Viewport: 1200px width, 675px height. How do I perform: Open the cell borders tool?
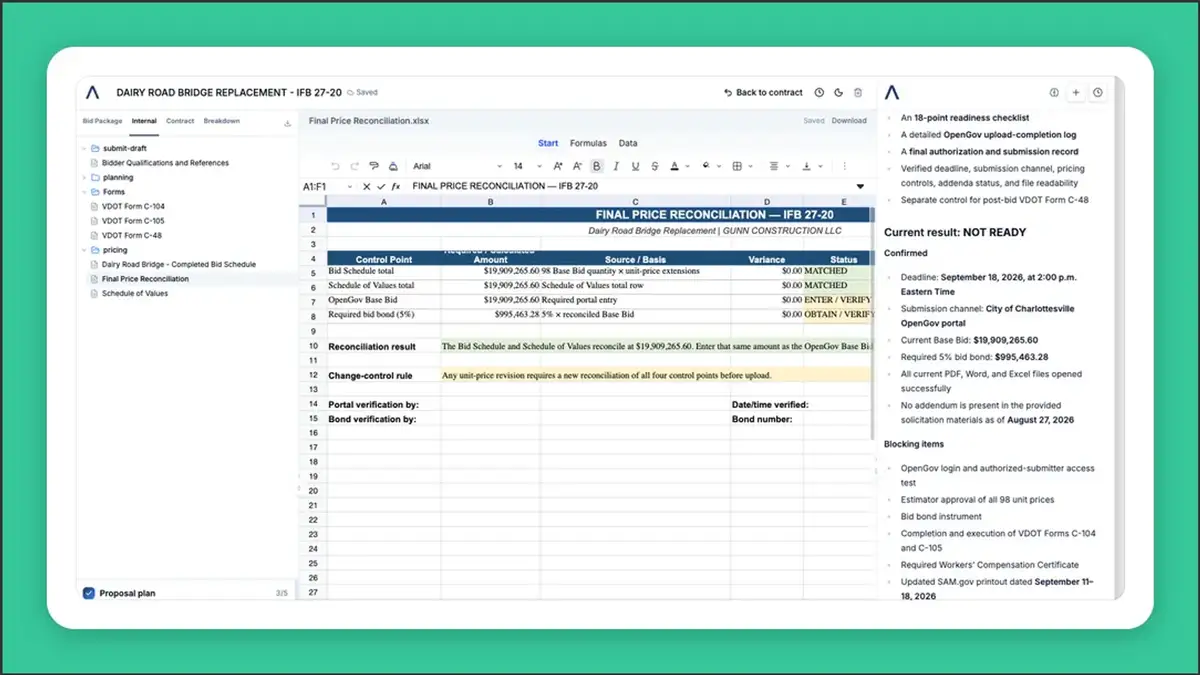737,166
